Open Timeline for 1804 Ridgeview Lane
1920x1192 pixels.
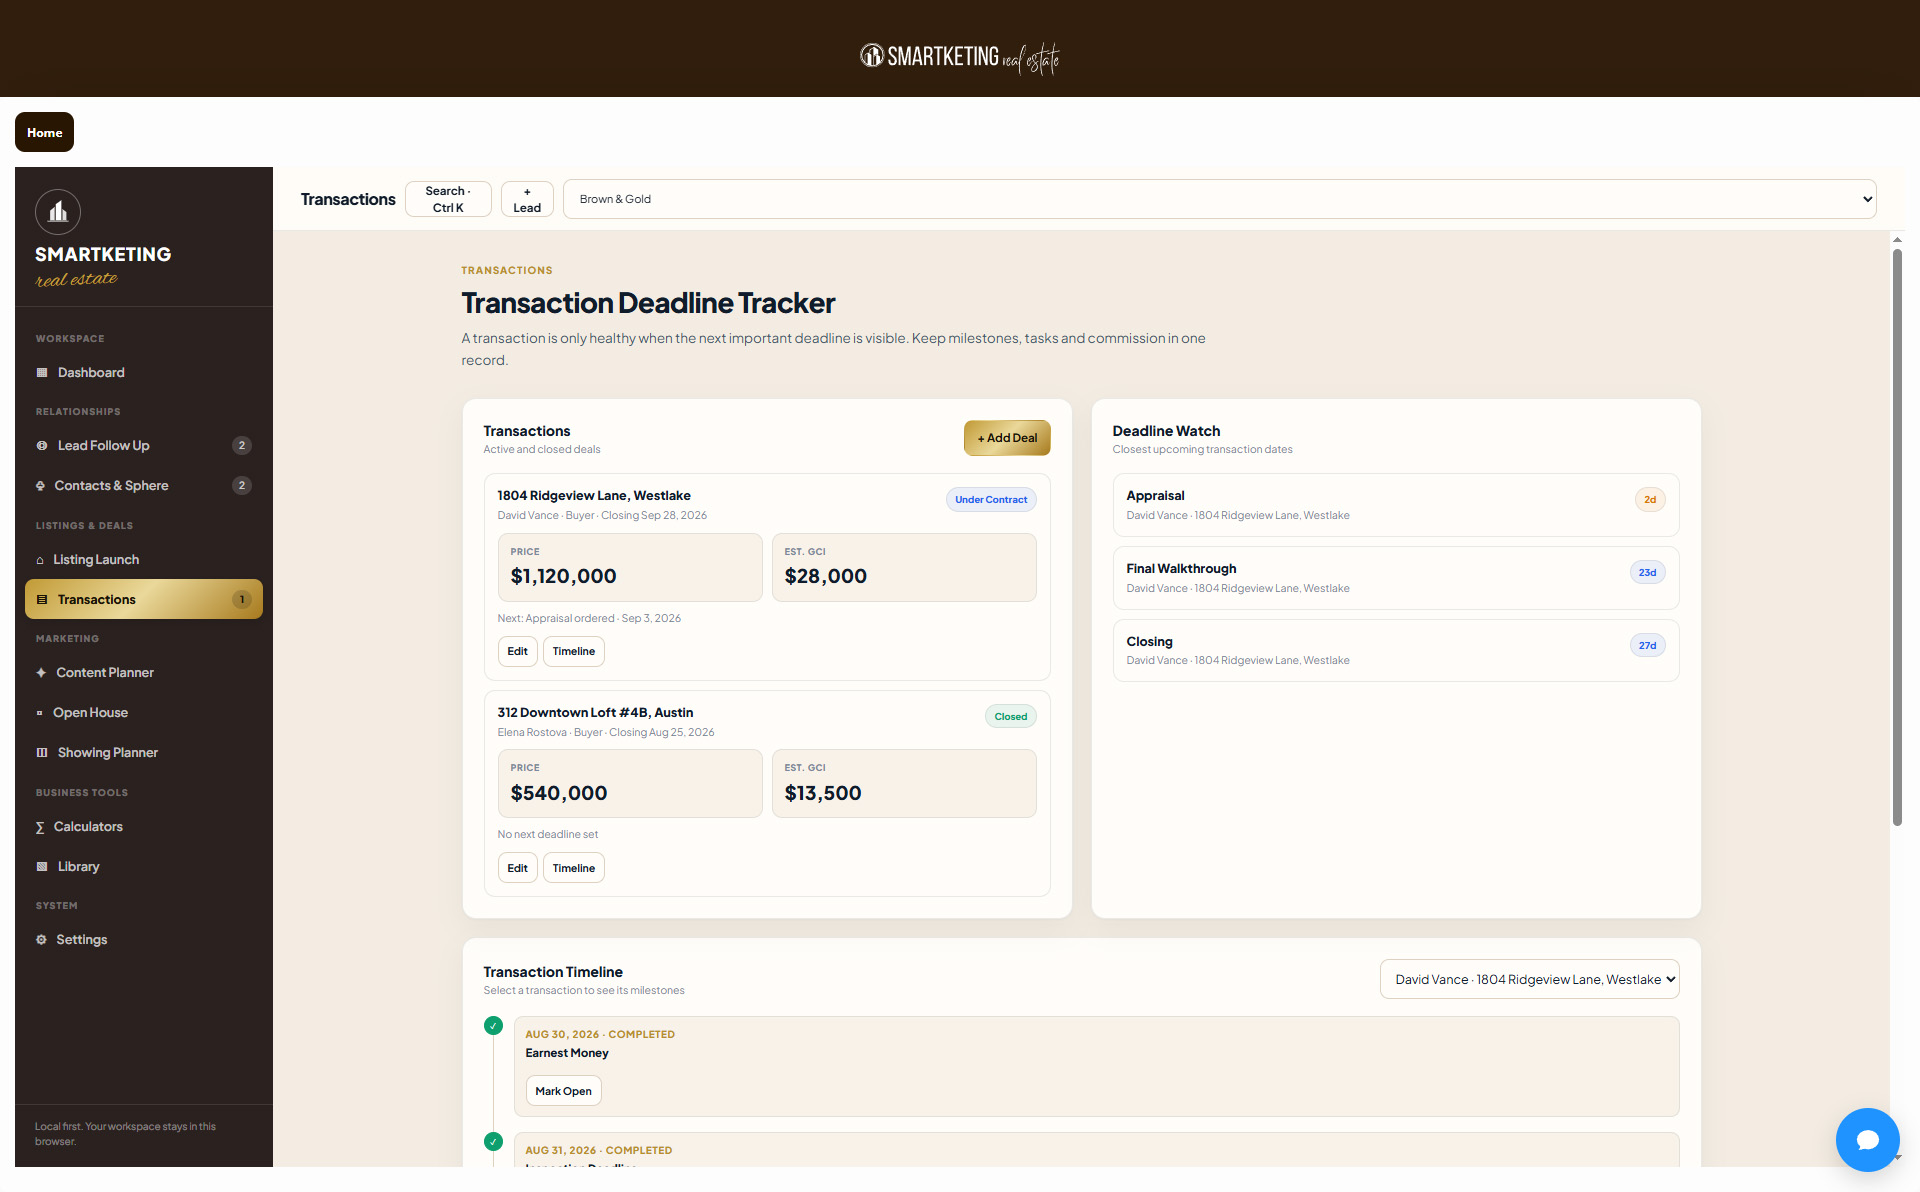coord(573,651)
